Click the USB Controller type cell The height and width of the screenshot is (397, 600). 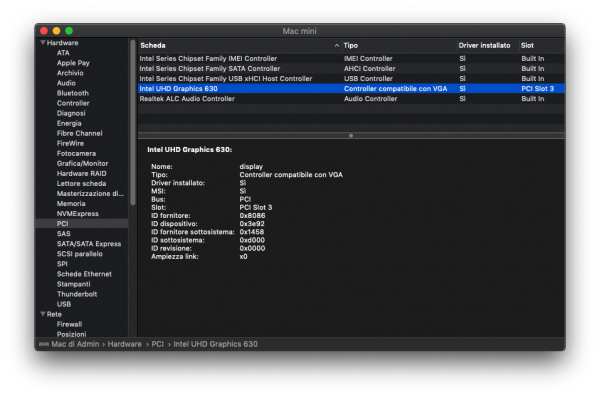point(368,78)
